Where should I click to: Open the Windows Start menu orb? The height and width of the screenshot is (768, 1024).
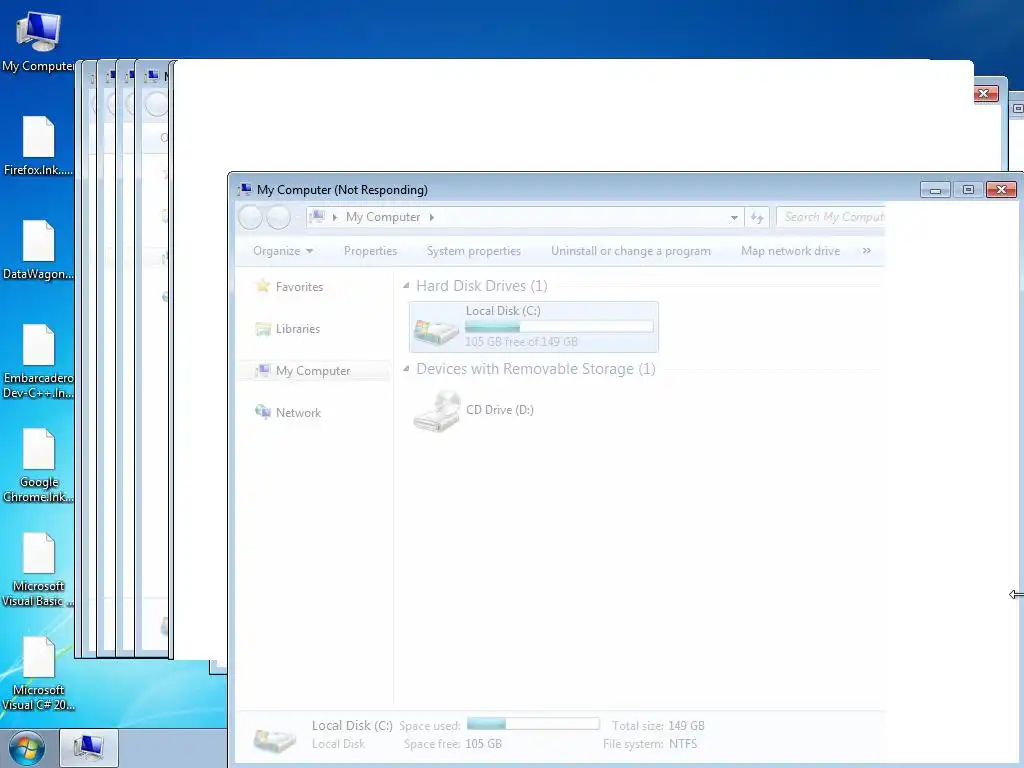click(27, 748)
